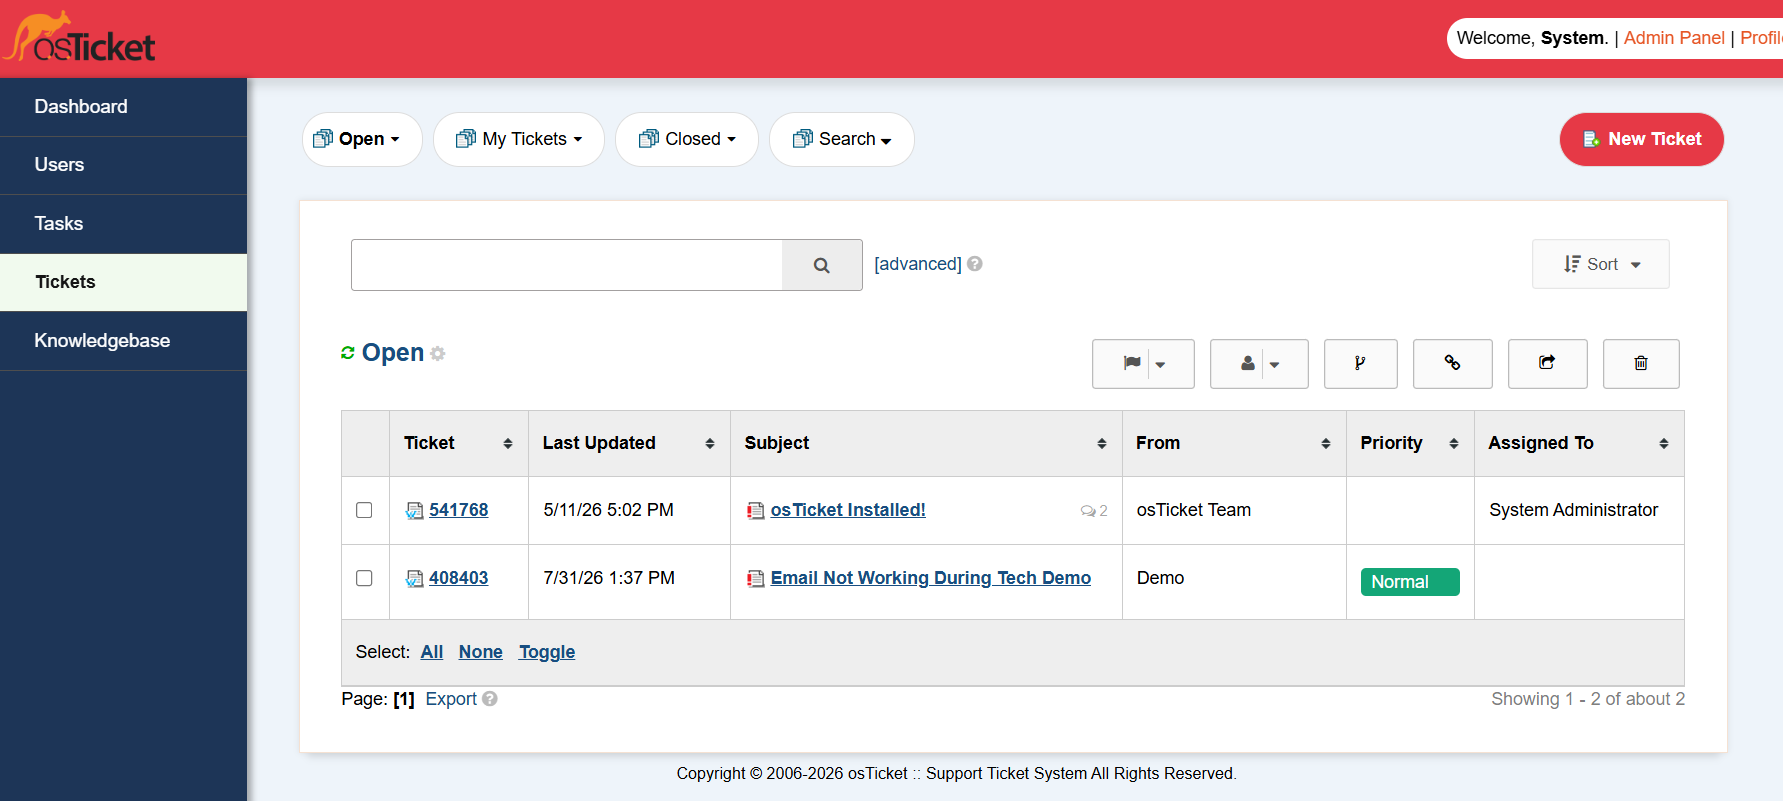Image resolution: width=1783 pixels, height=801 pixels.
Task: Open Knowledgebase in the sidebar
Action: coord(123,341)
